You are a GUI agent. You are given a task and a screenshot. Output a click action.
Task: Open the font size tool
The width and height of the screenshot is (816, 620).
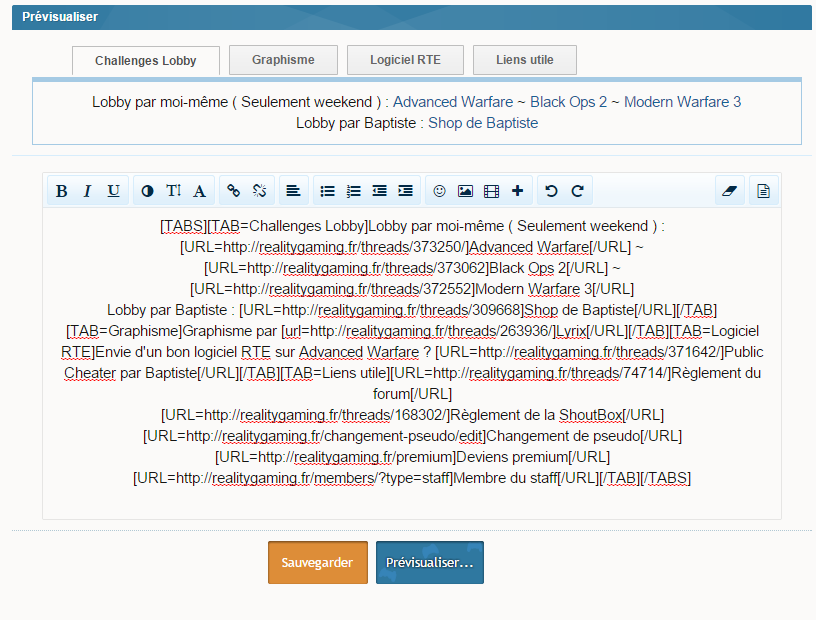[x=173, y=191]
